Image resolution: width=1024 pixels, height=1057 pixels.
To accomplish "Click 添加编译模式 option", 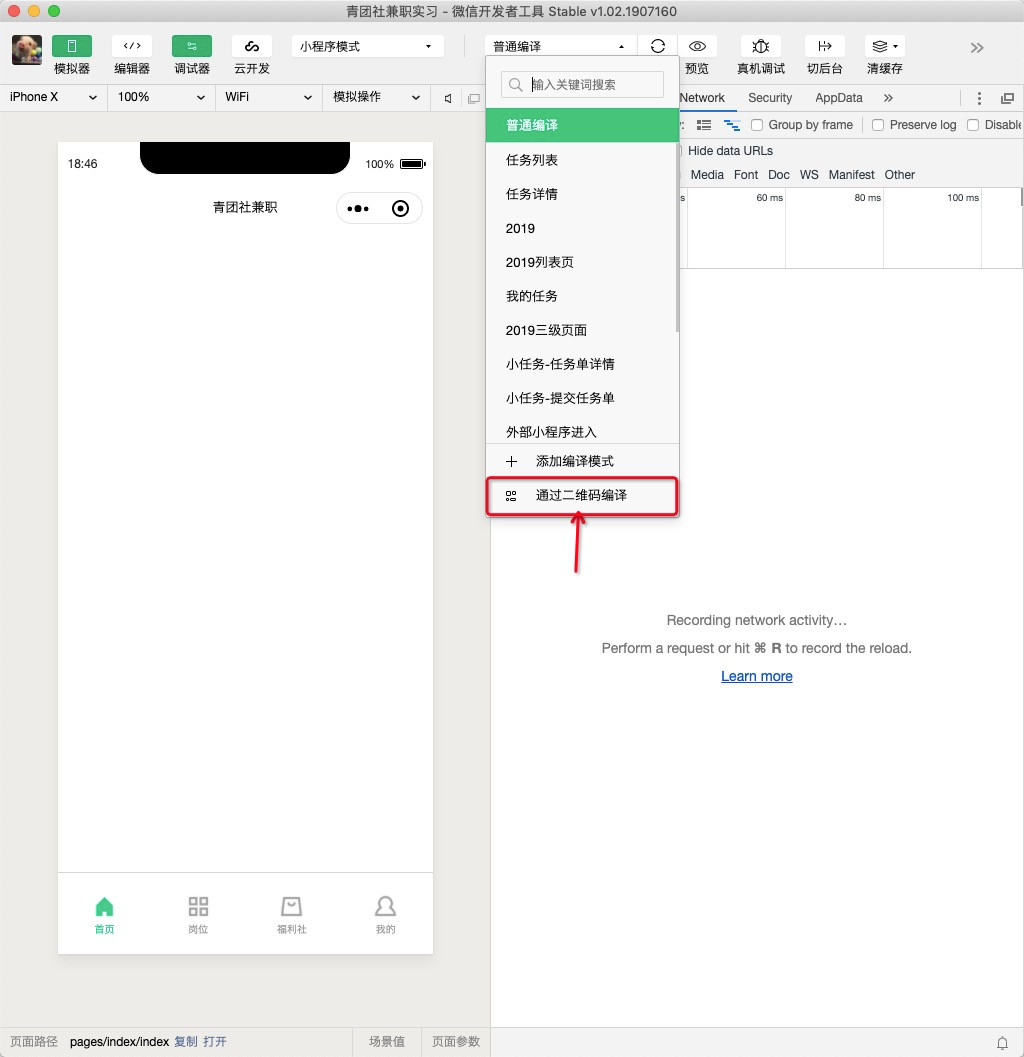I will (x=582, y=461).
